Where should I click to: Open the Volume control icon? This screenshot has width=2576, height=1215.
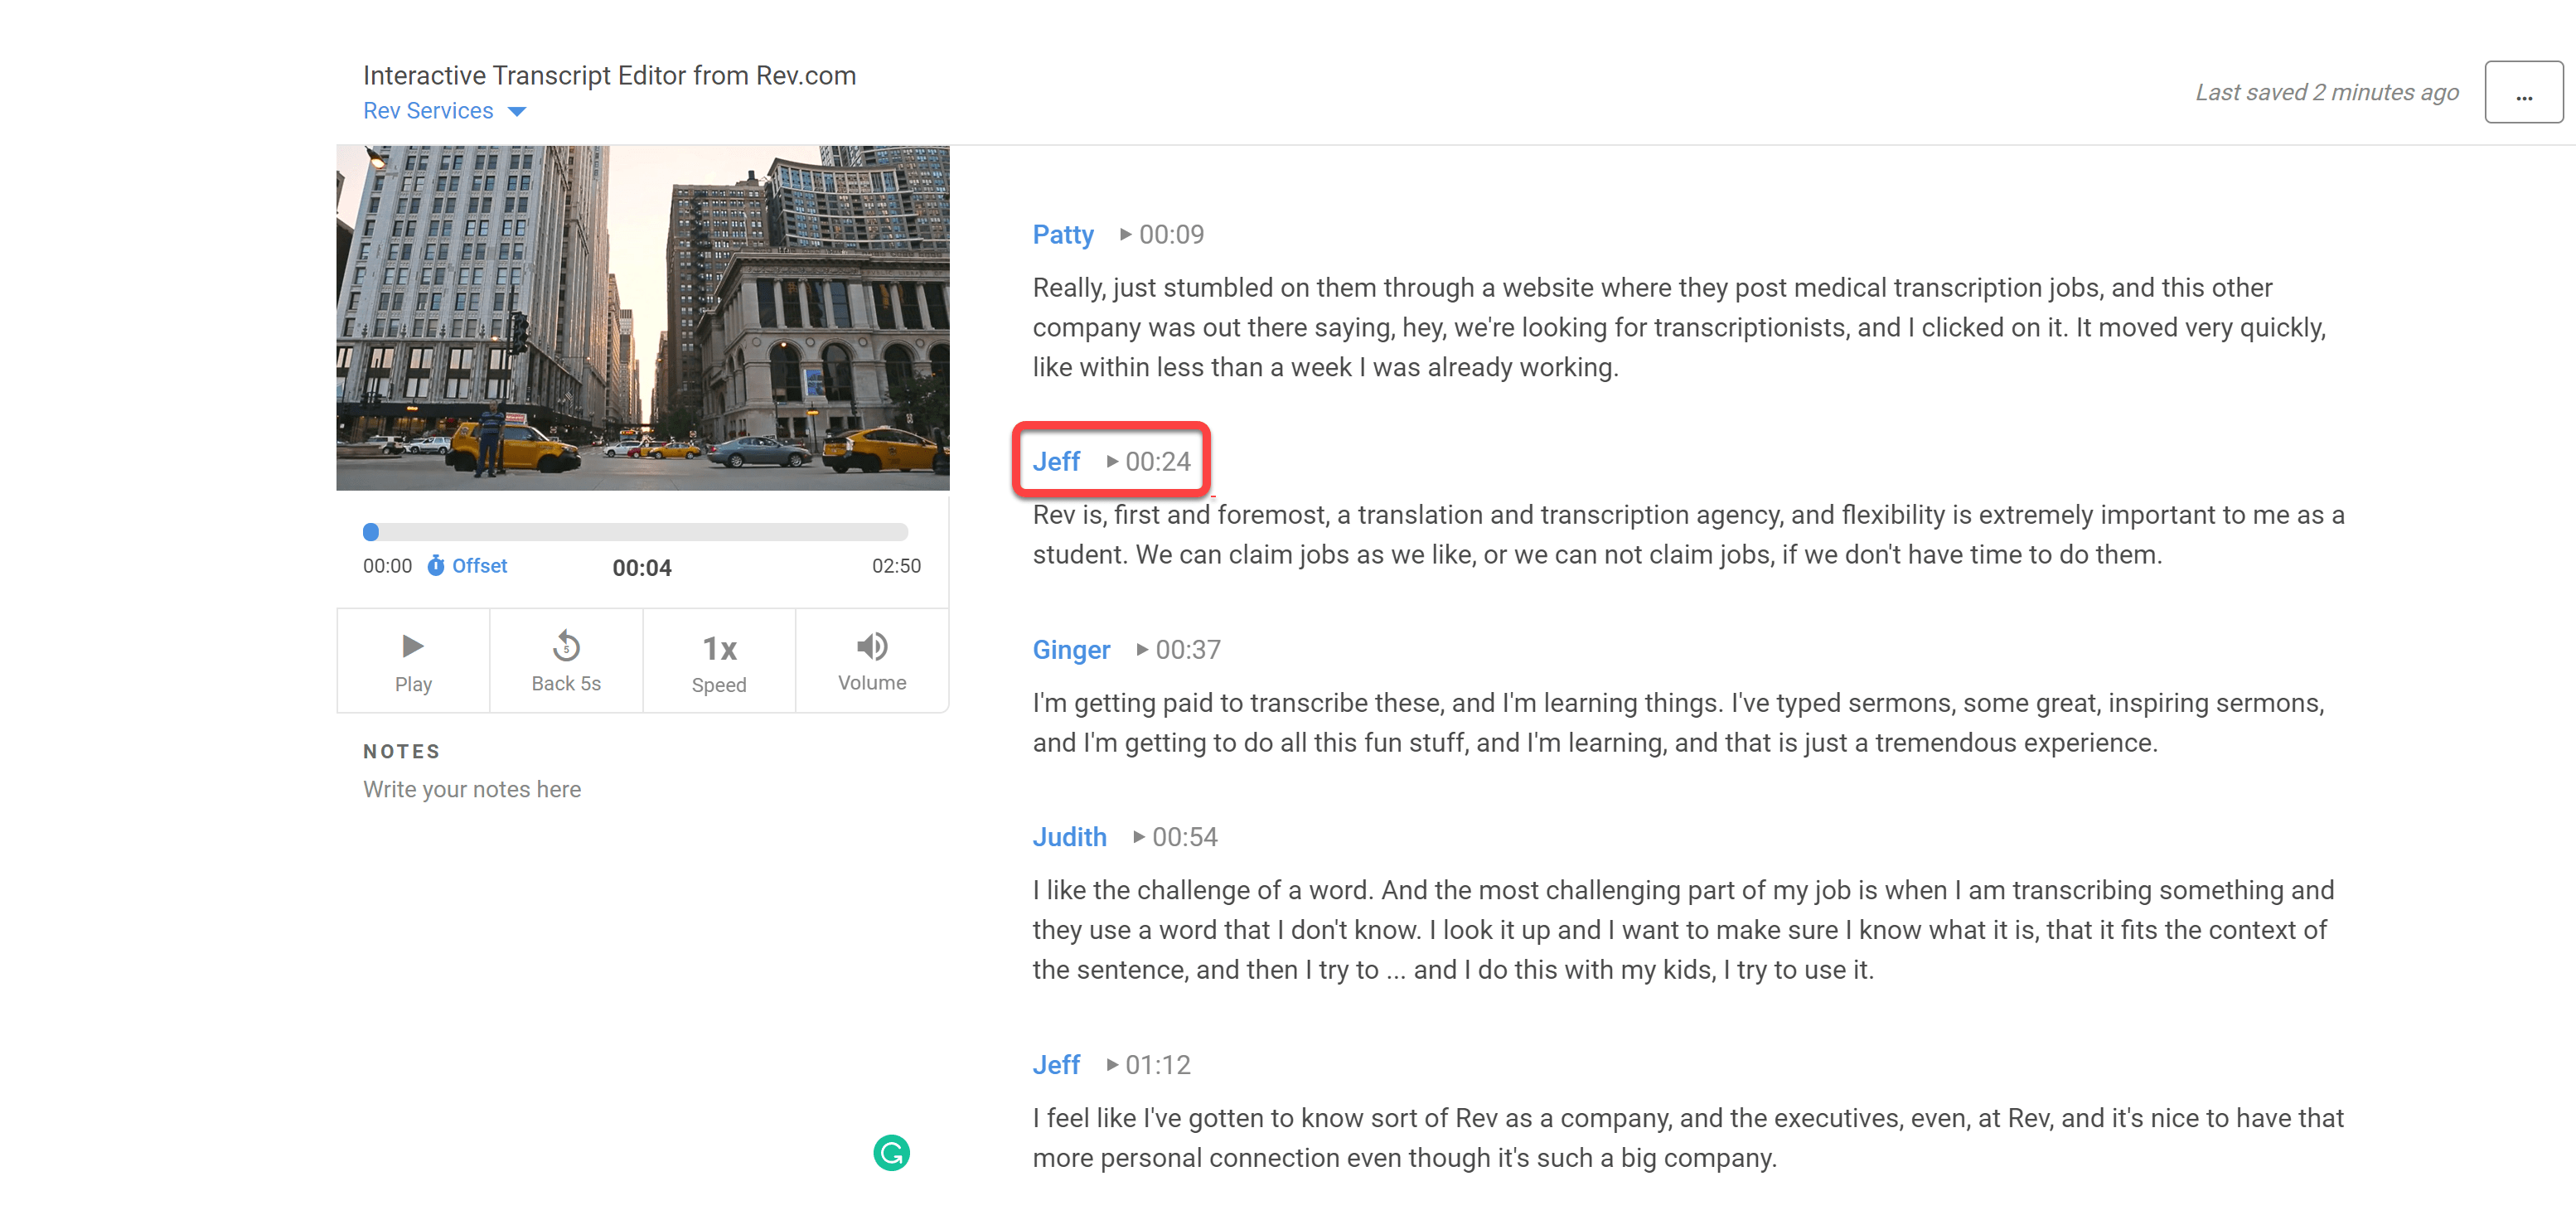click(871, 648)
